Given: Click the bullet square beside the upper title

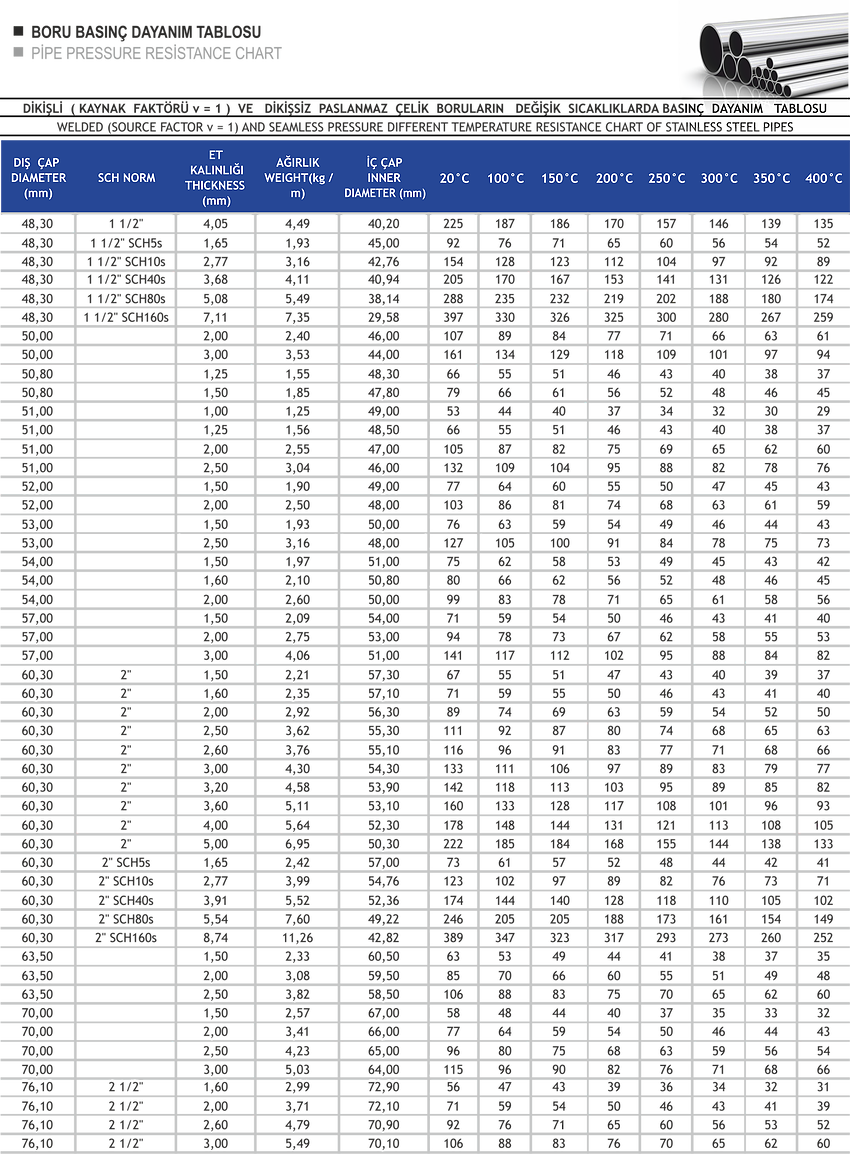Looking at the screenshot, I should pyautogui.click(x=16, y=31).
